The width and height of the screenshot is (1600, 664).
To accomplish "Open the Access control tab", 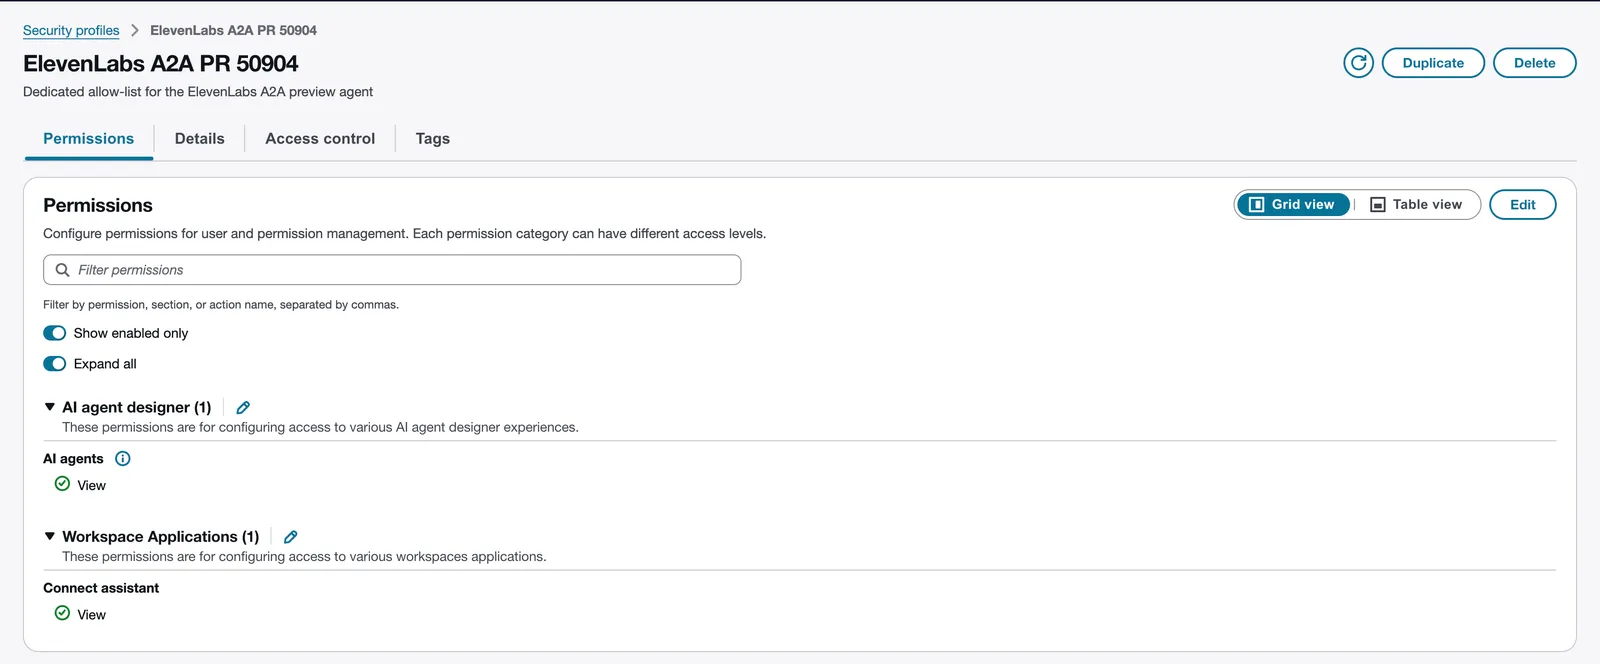I will 320,139.
